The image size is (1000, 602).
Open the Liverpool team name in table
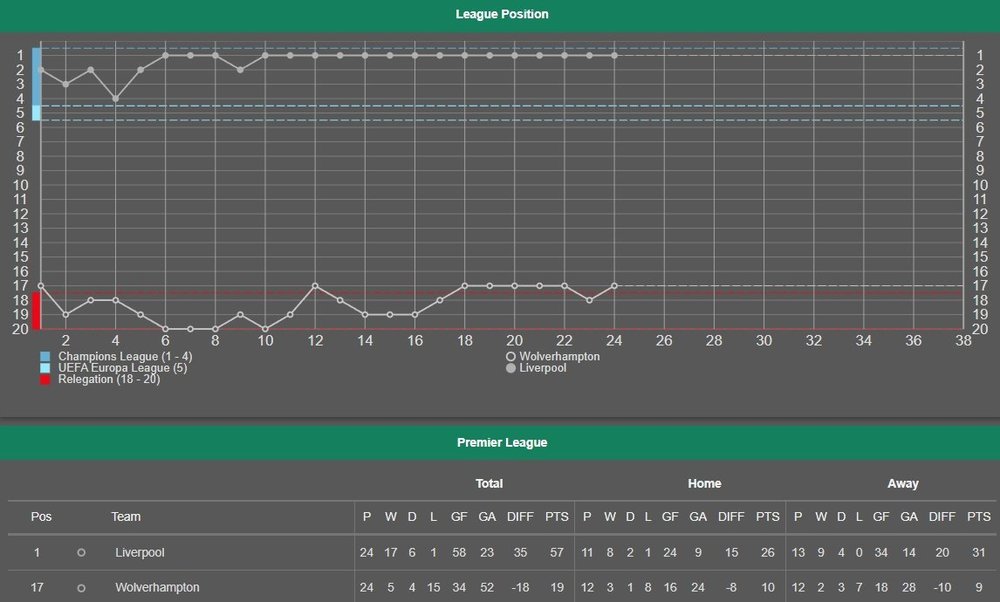point(140,553)
